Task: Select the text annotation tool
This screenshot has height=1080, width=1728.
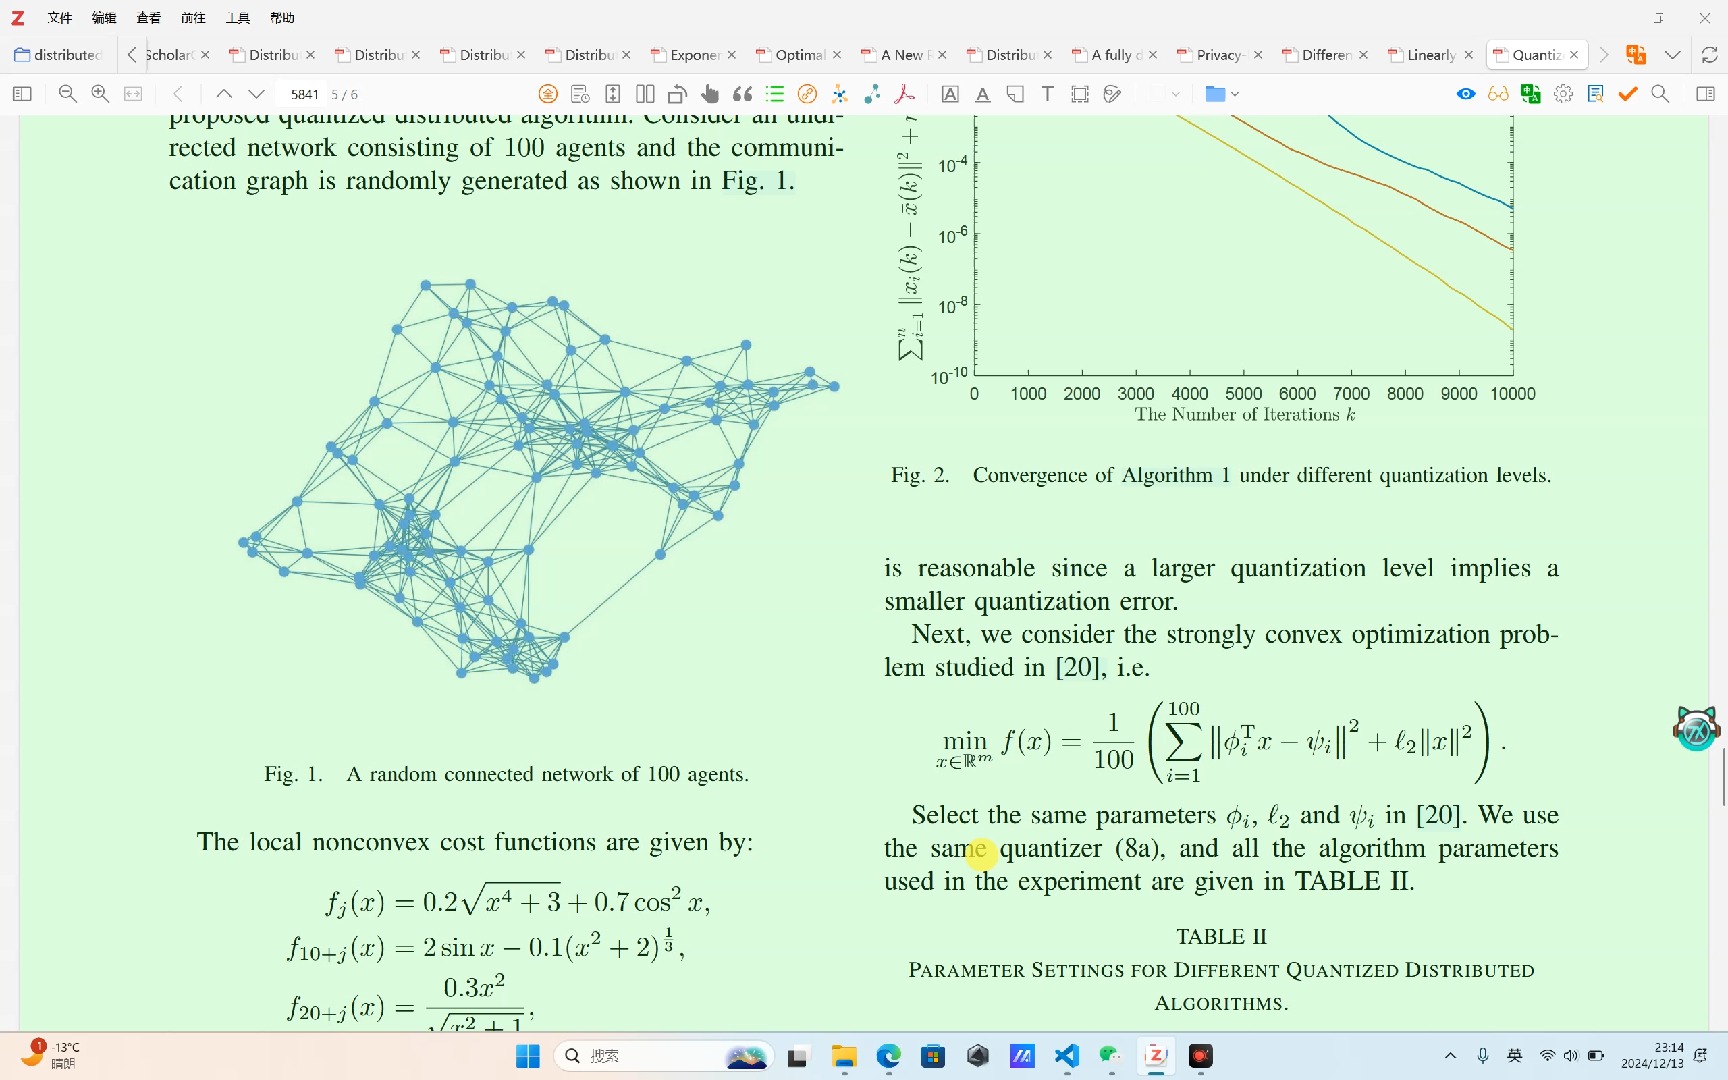Action: (1047, 93)
